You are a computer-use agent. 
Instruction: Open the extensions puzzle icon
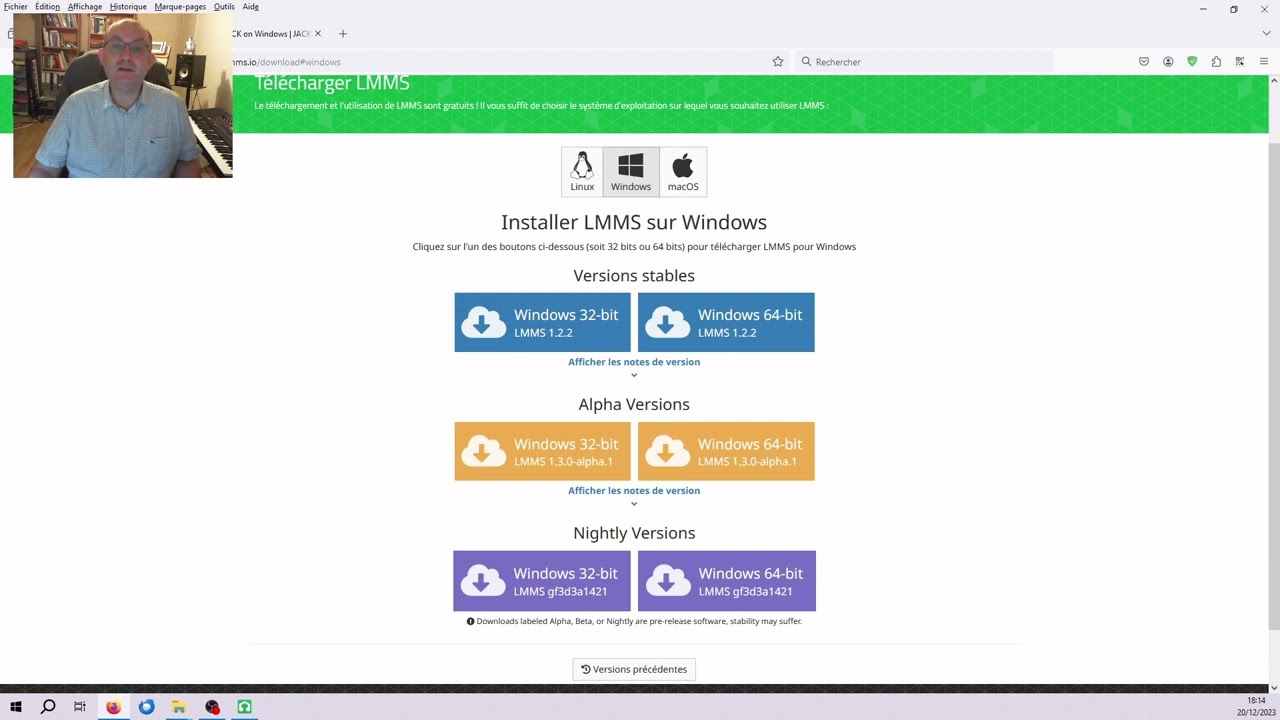(1216, 62)
